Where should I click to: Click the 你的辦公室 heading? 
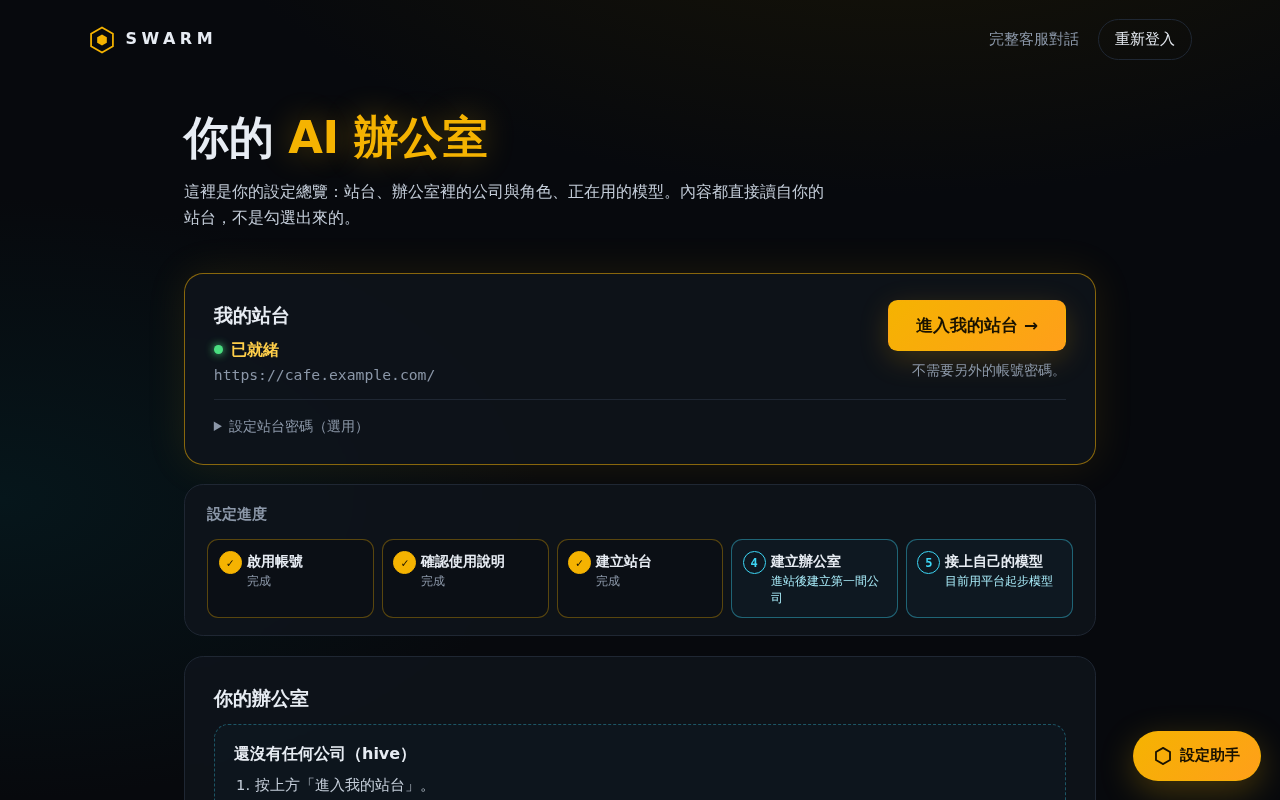261,699
